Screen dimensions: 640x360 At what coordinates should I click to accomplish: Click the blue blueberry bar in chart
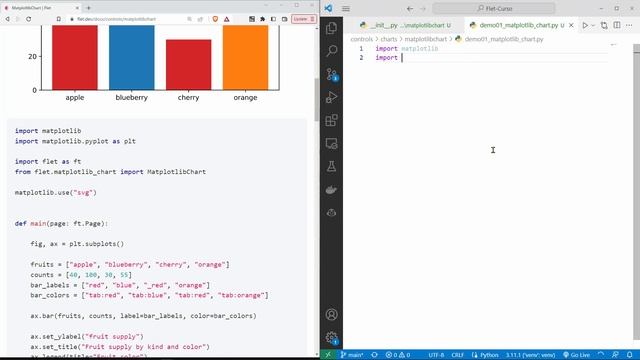click(131, 57)
